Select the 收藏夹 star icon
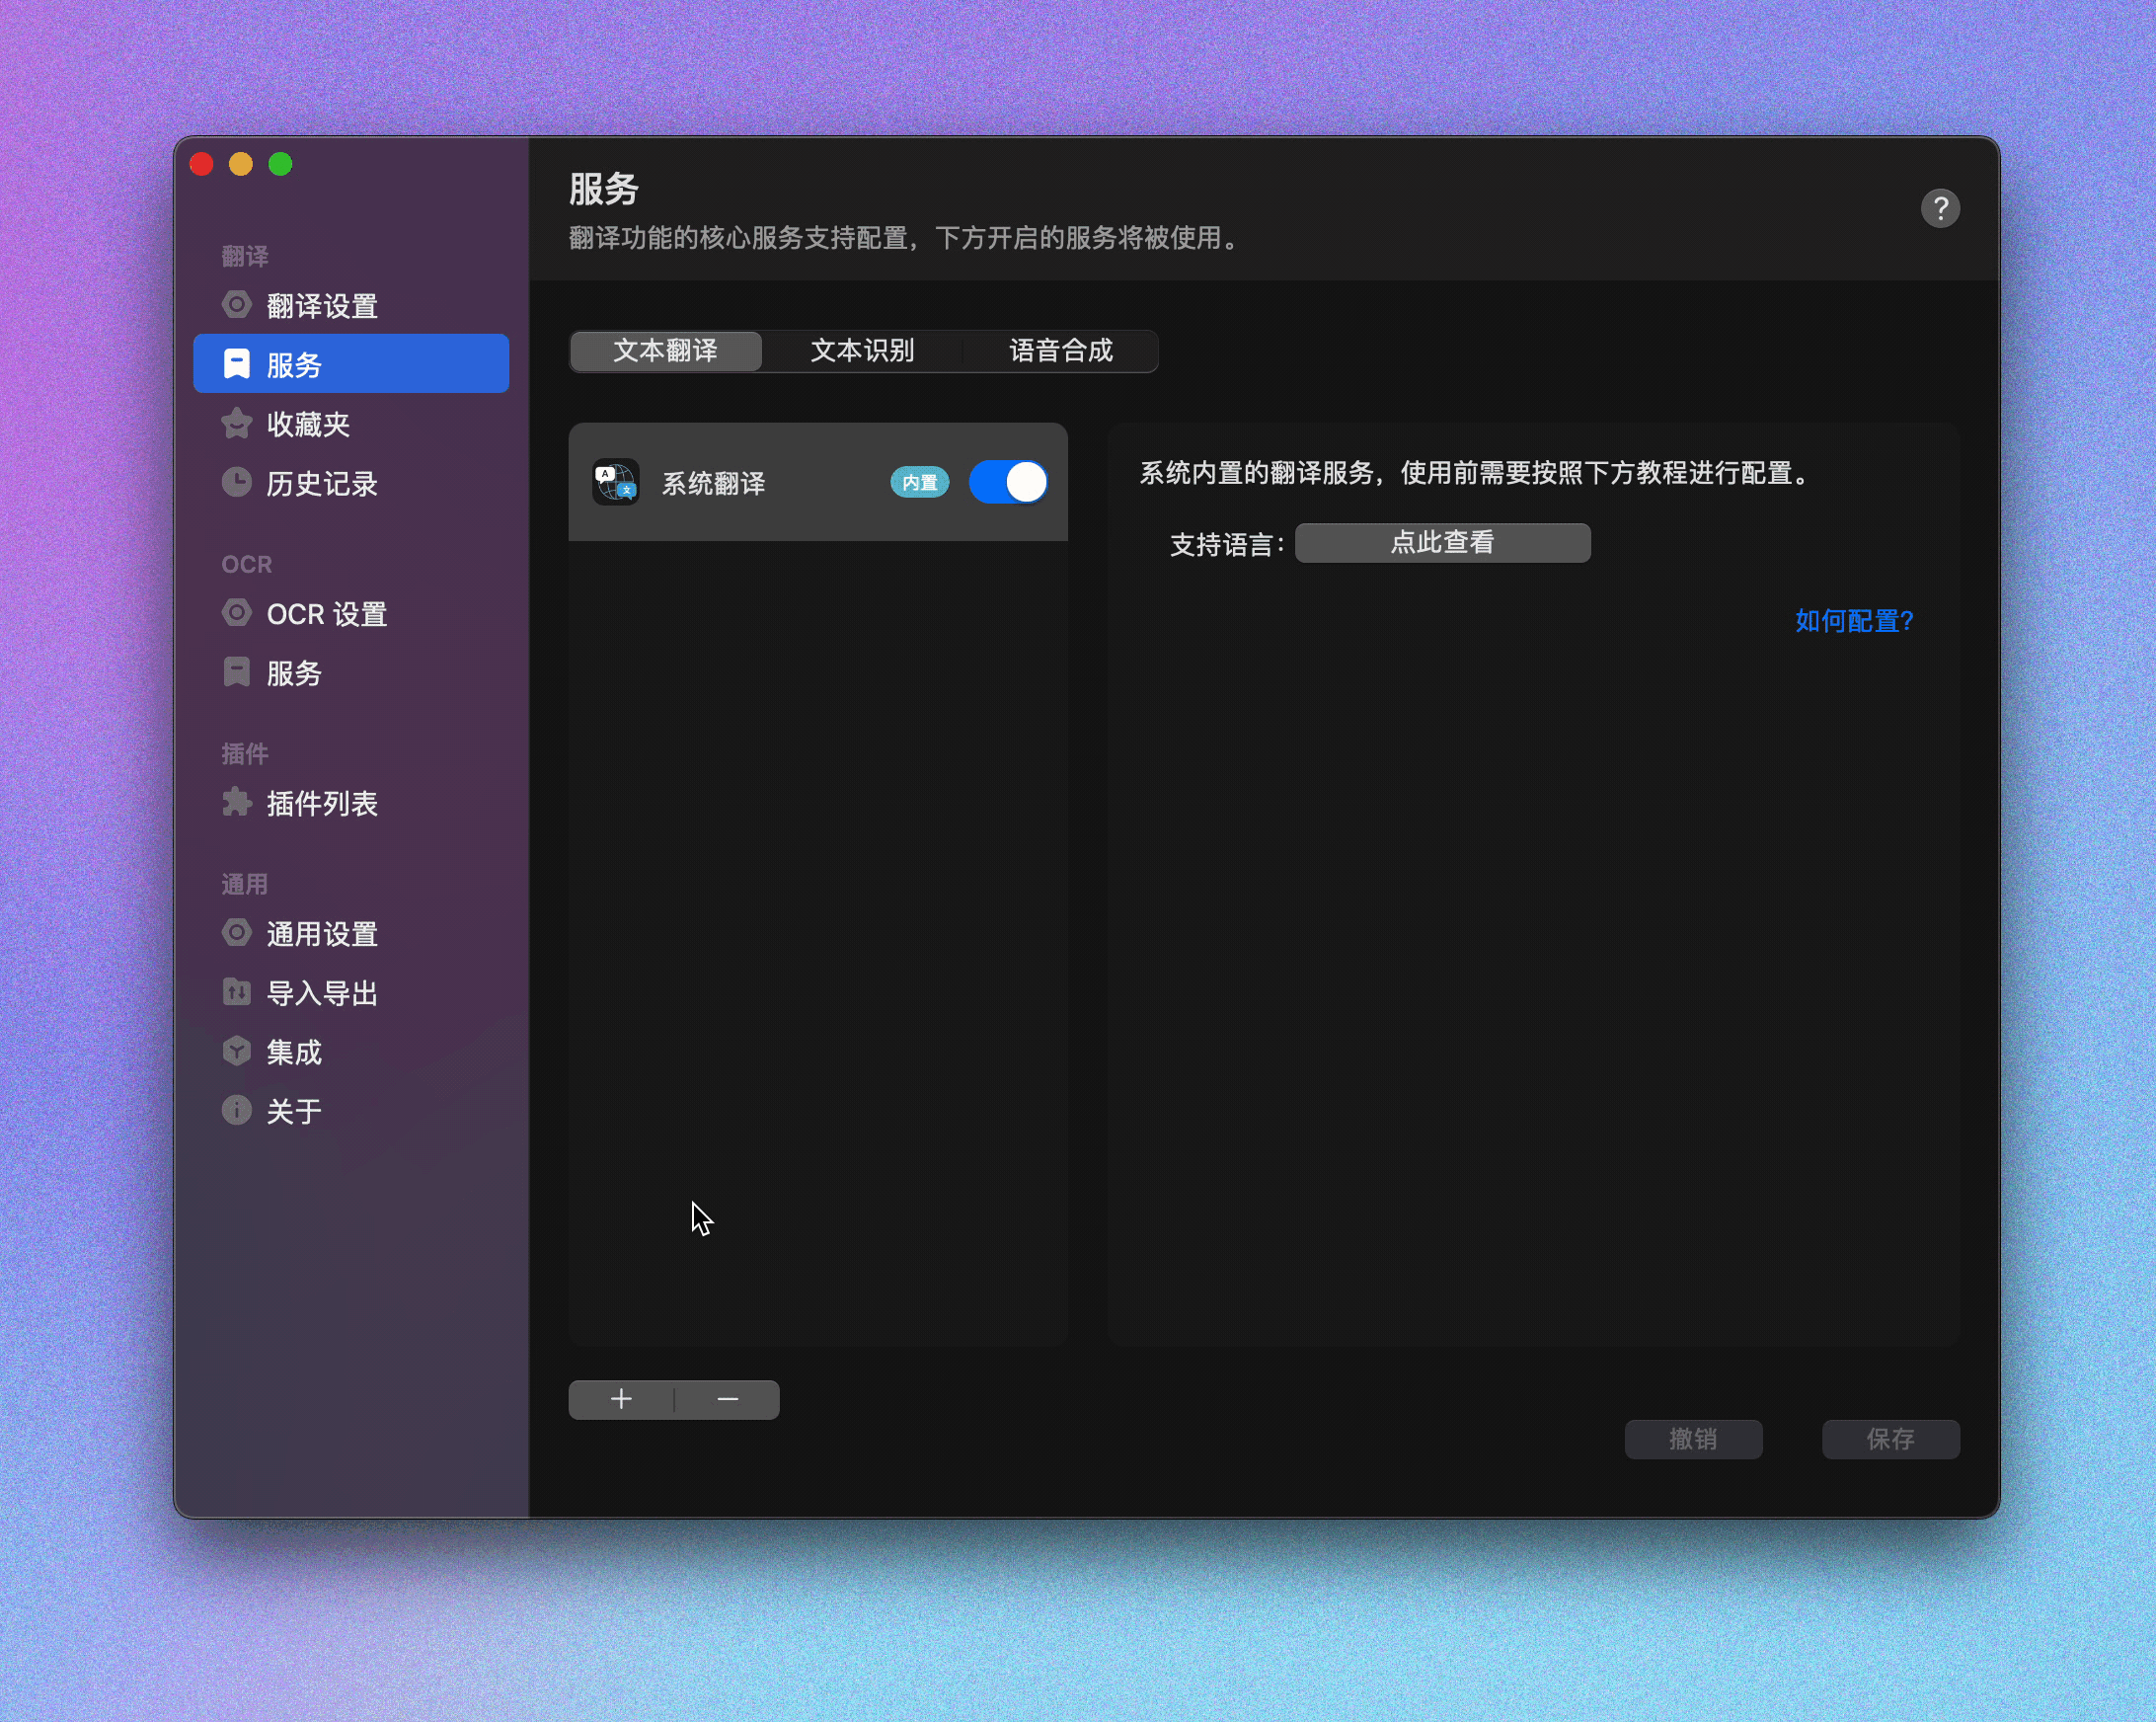Screen dimensions: 2156x1722 237,424
